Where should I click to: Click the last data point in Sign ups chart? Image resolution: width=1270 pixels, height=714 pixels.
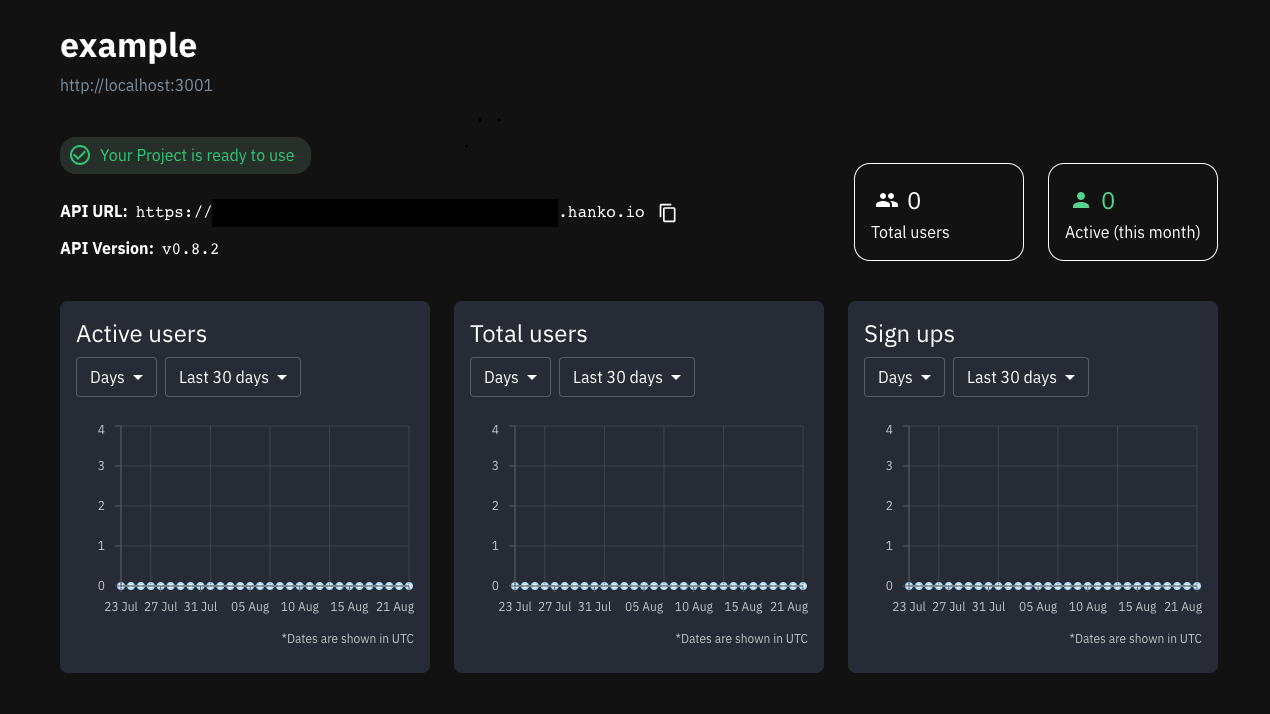tap(1197, 585)
